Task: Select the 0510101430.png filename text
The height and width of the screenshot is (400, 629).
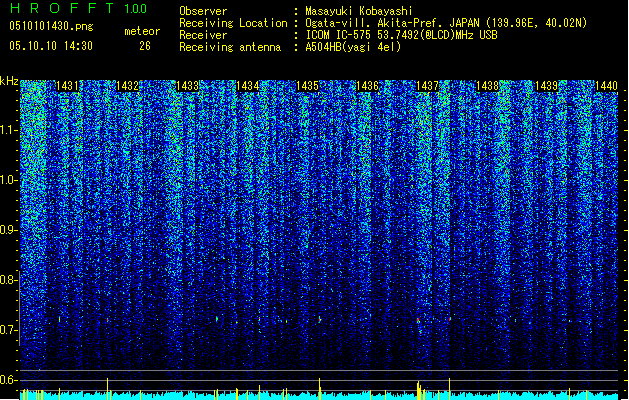Action: [51, 26]
